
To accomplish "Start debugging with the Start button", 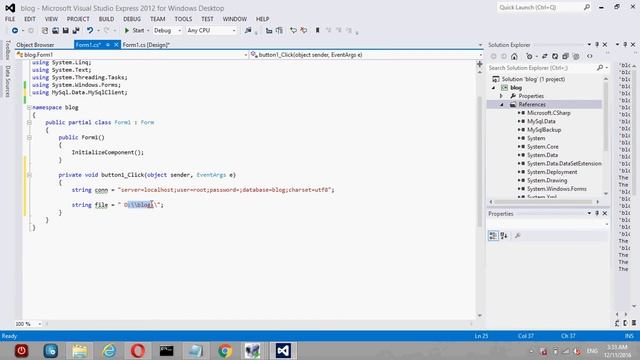I will coord(134,30).
